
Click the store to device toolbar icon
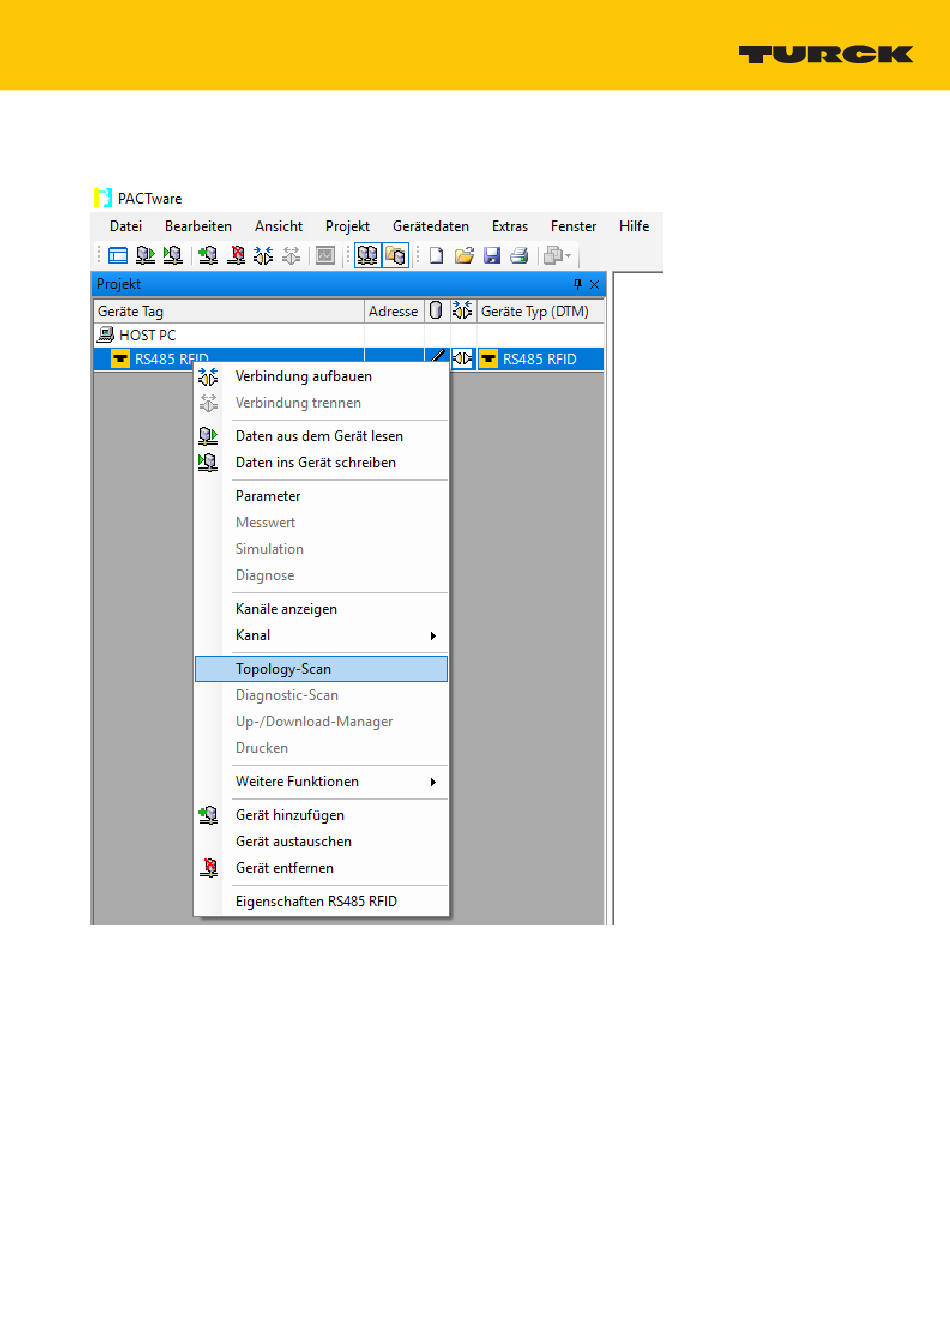(x=174, y=256)
